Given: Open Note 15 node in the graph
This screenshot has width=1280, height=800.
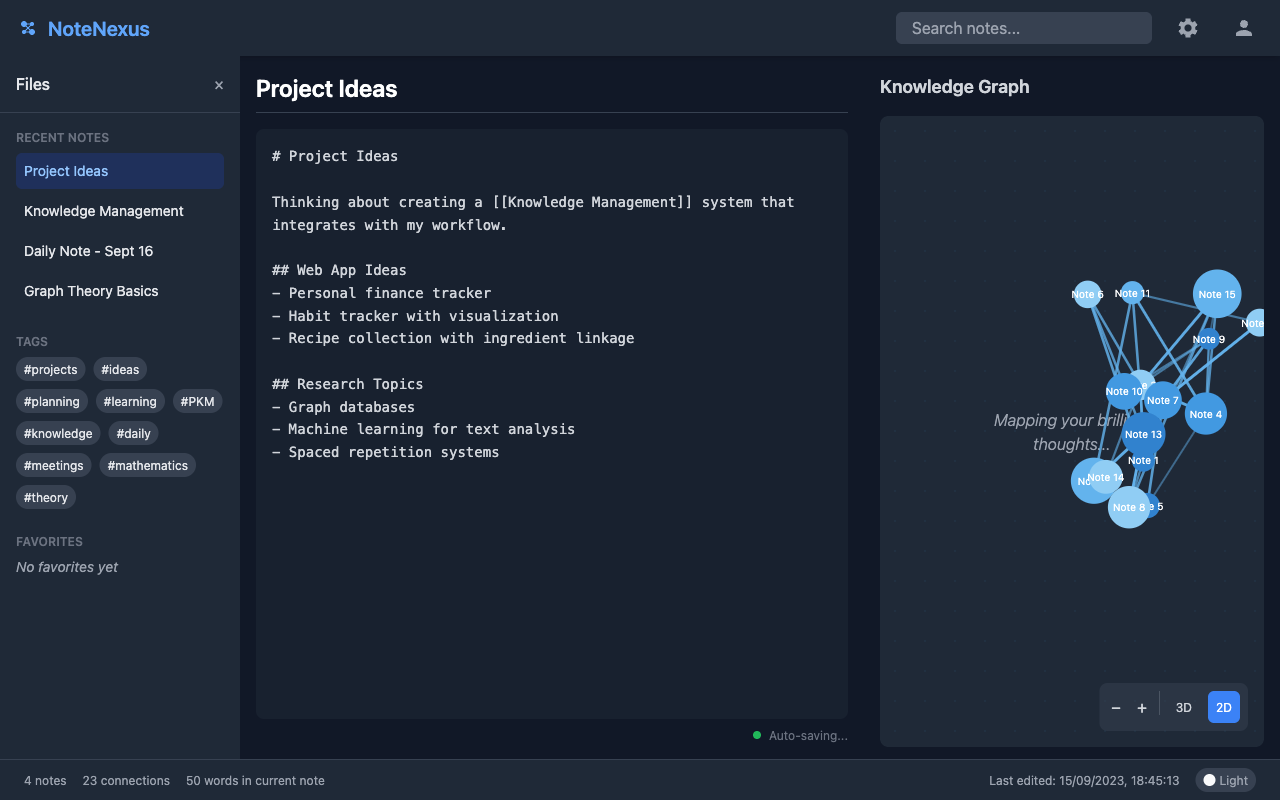Looking at the screenshot, I should pyautogui.click(x=1216, y=294).
